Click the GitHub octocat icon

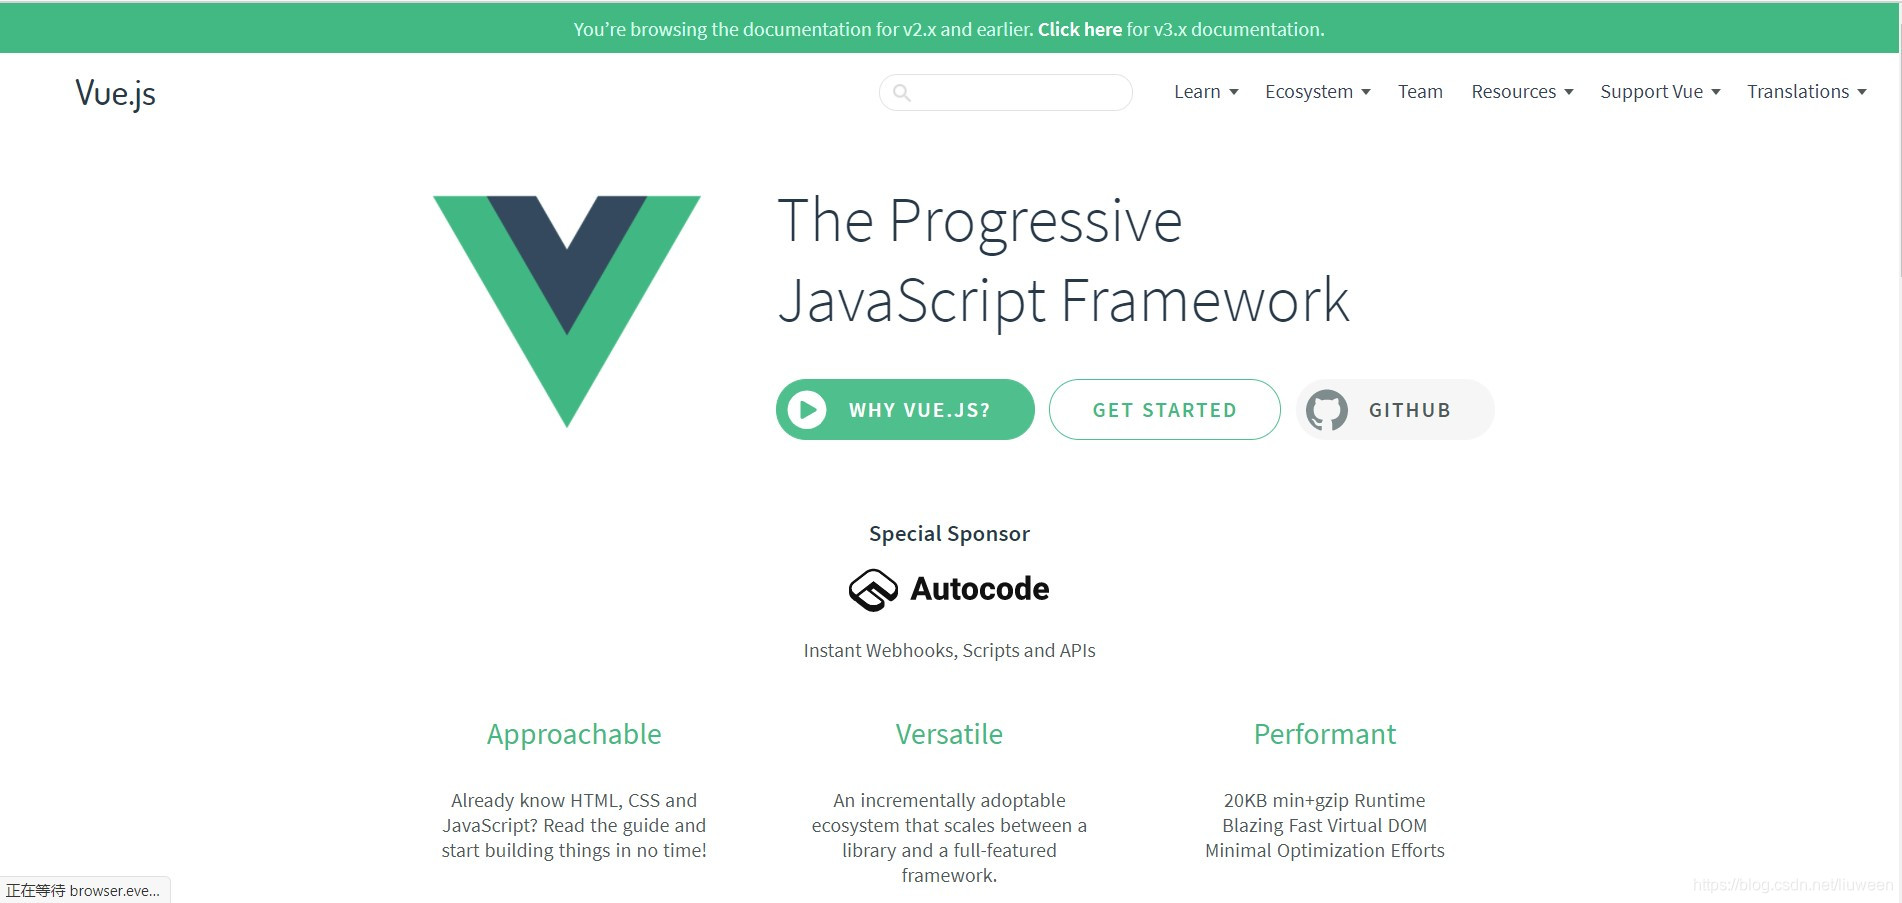point(1327,409)
